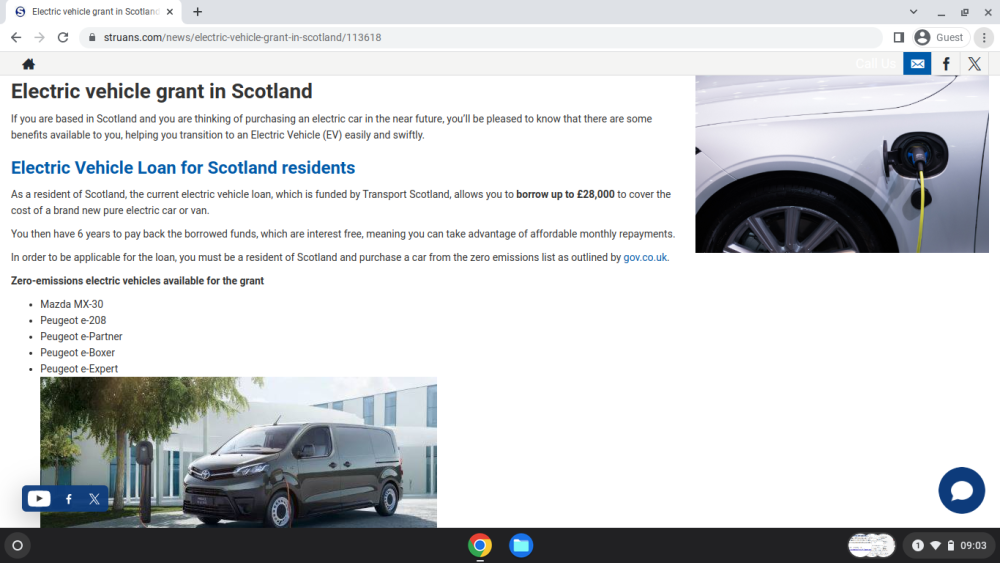Reload the current page

[62, 38]
